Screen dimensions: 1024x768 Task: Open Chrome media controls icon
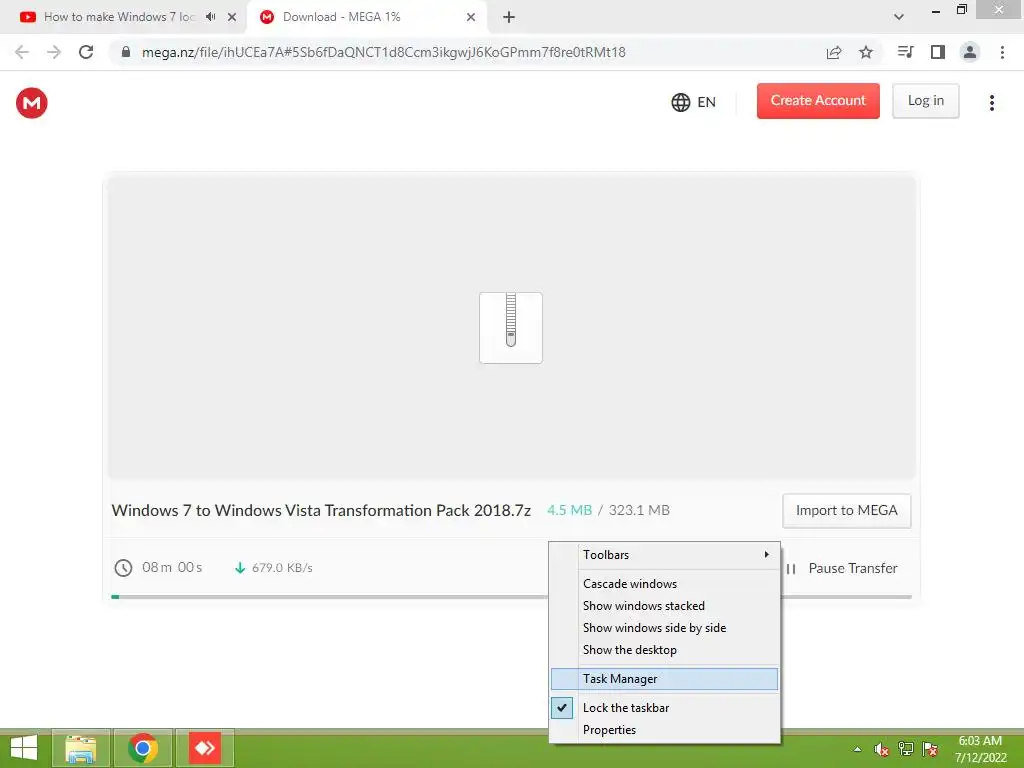pyautogui.click(x=905, y=52)
